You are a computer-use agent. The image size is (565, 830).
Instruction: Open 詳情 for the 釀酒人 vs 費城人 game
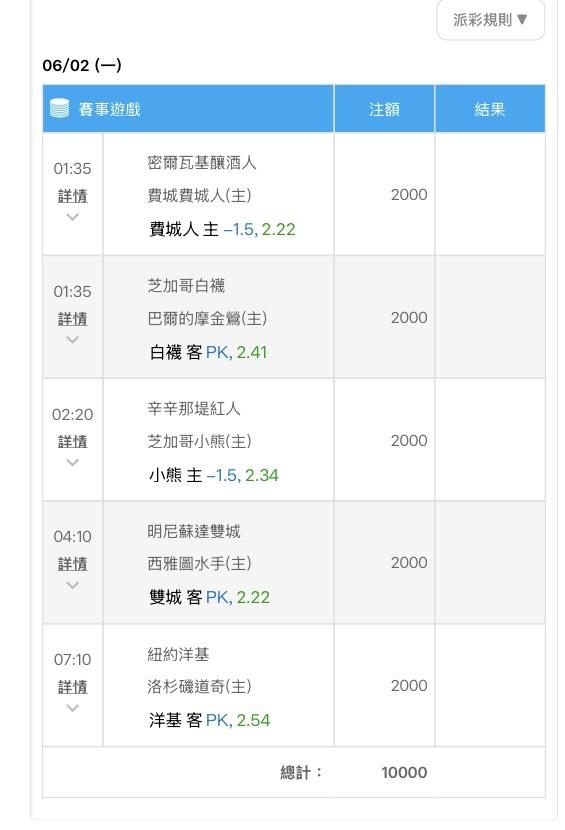click(x=73, y=196)
